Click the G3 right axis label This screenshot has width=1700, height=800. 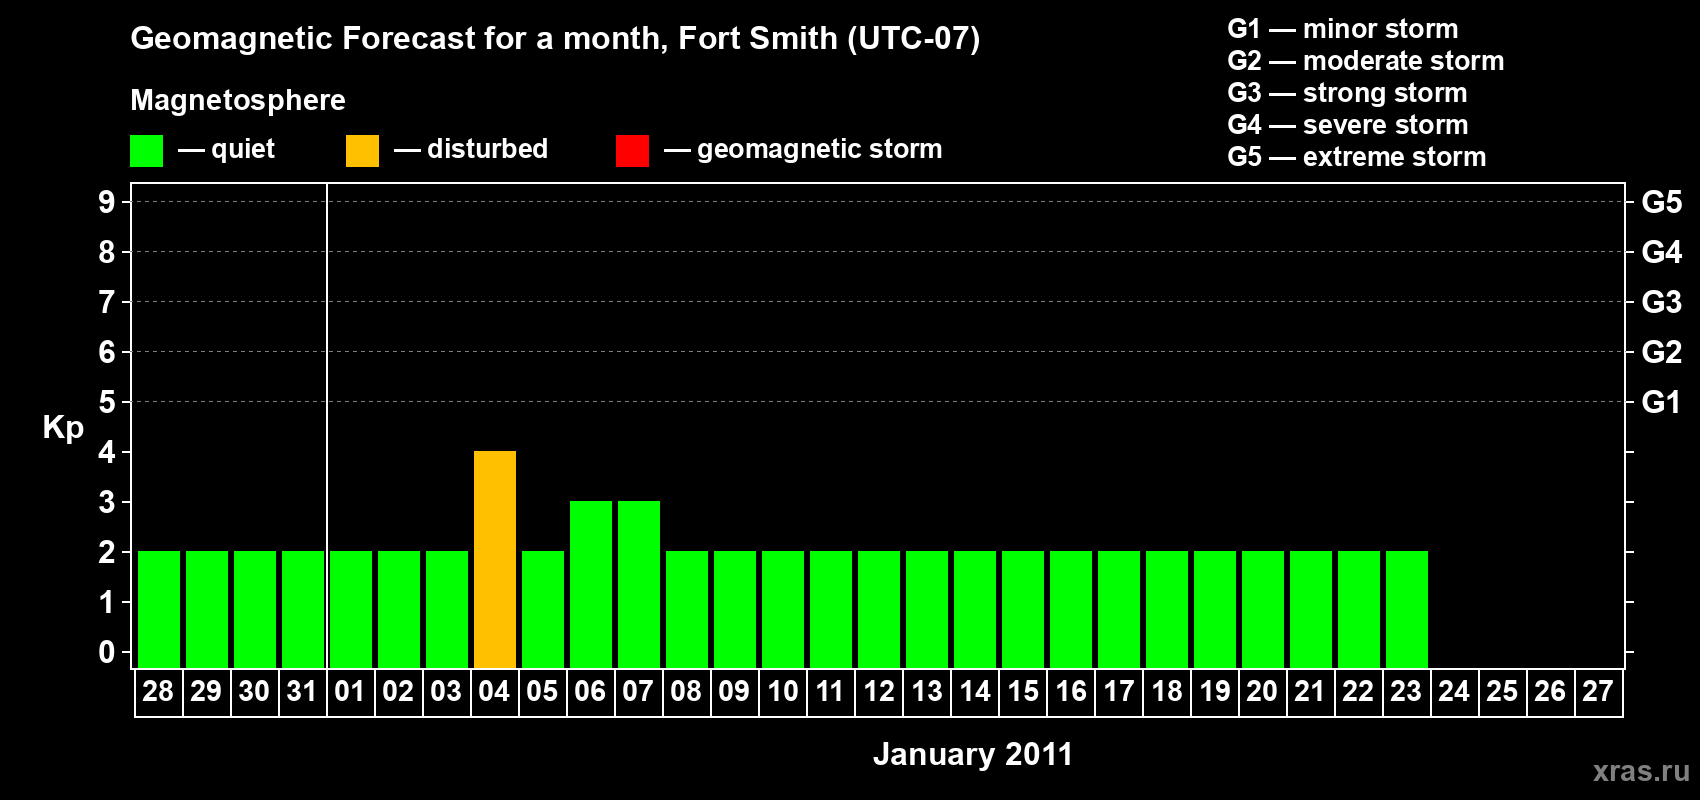(x=1662, y=302)
